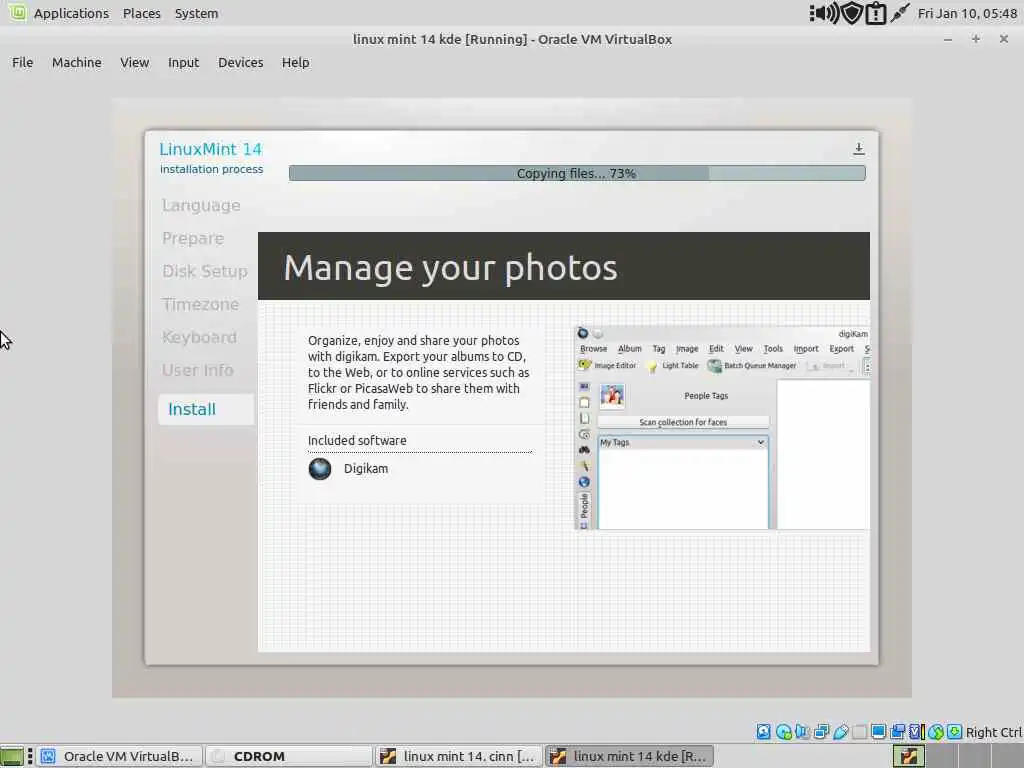Click the Image Editor icon in digiKam preview
Image resolution: width=1024 pixels, height=768 pixels.
(x=584, y=365)
